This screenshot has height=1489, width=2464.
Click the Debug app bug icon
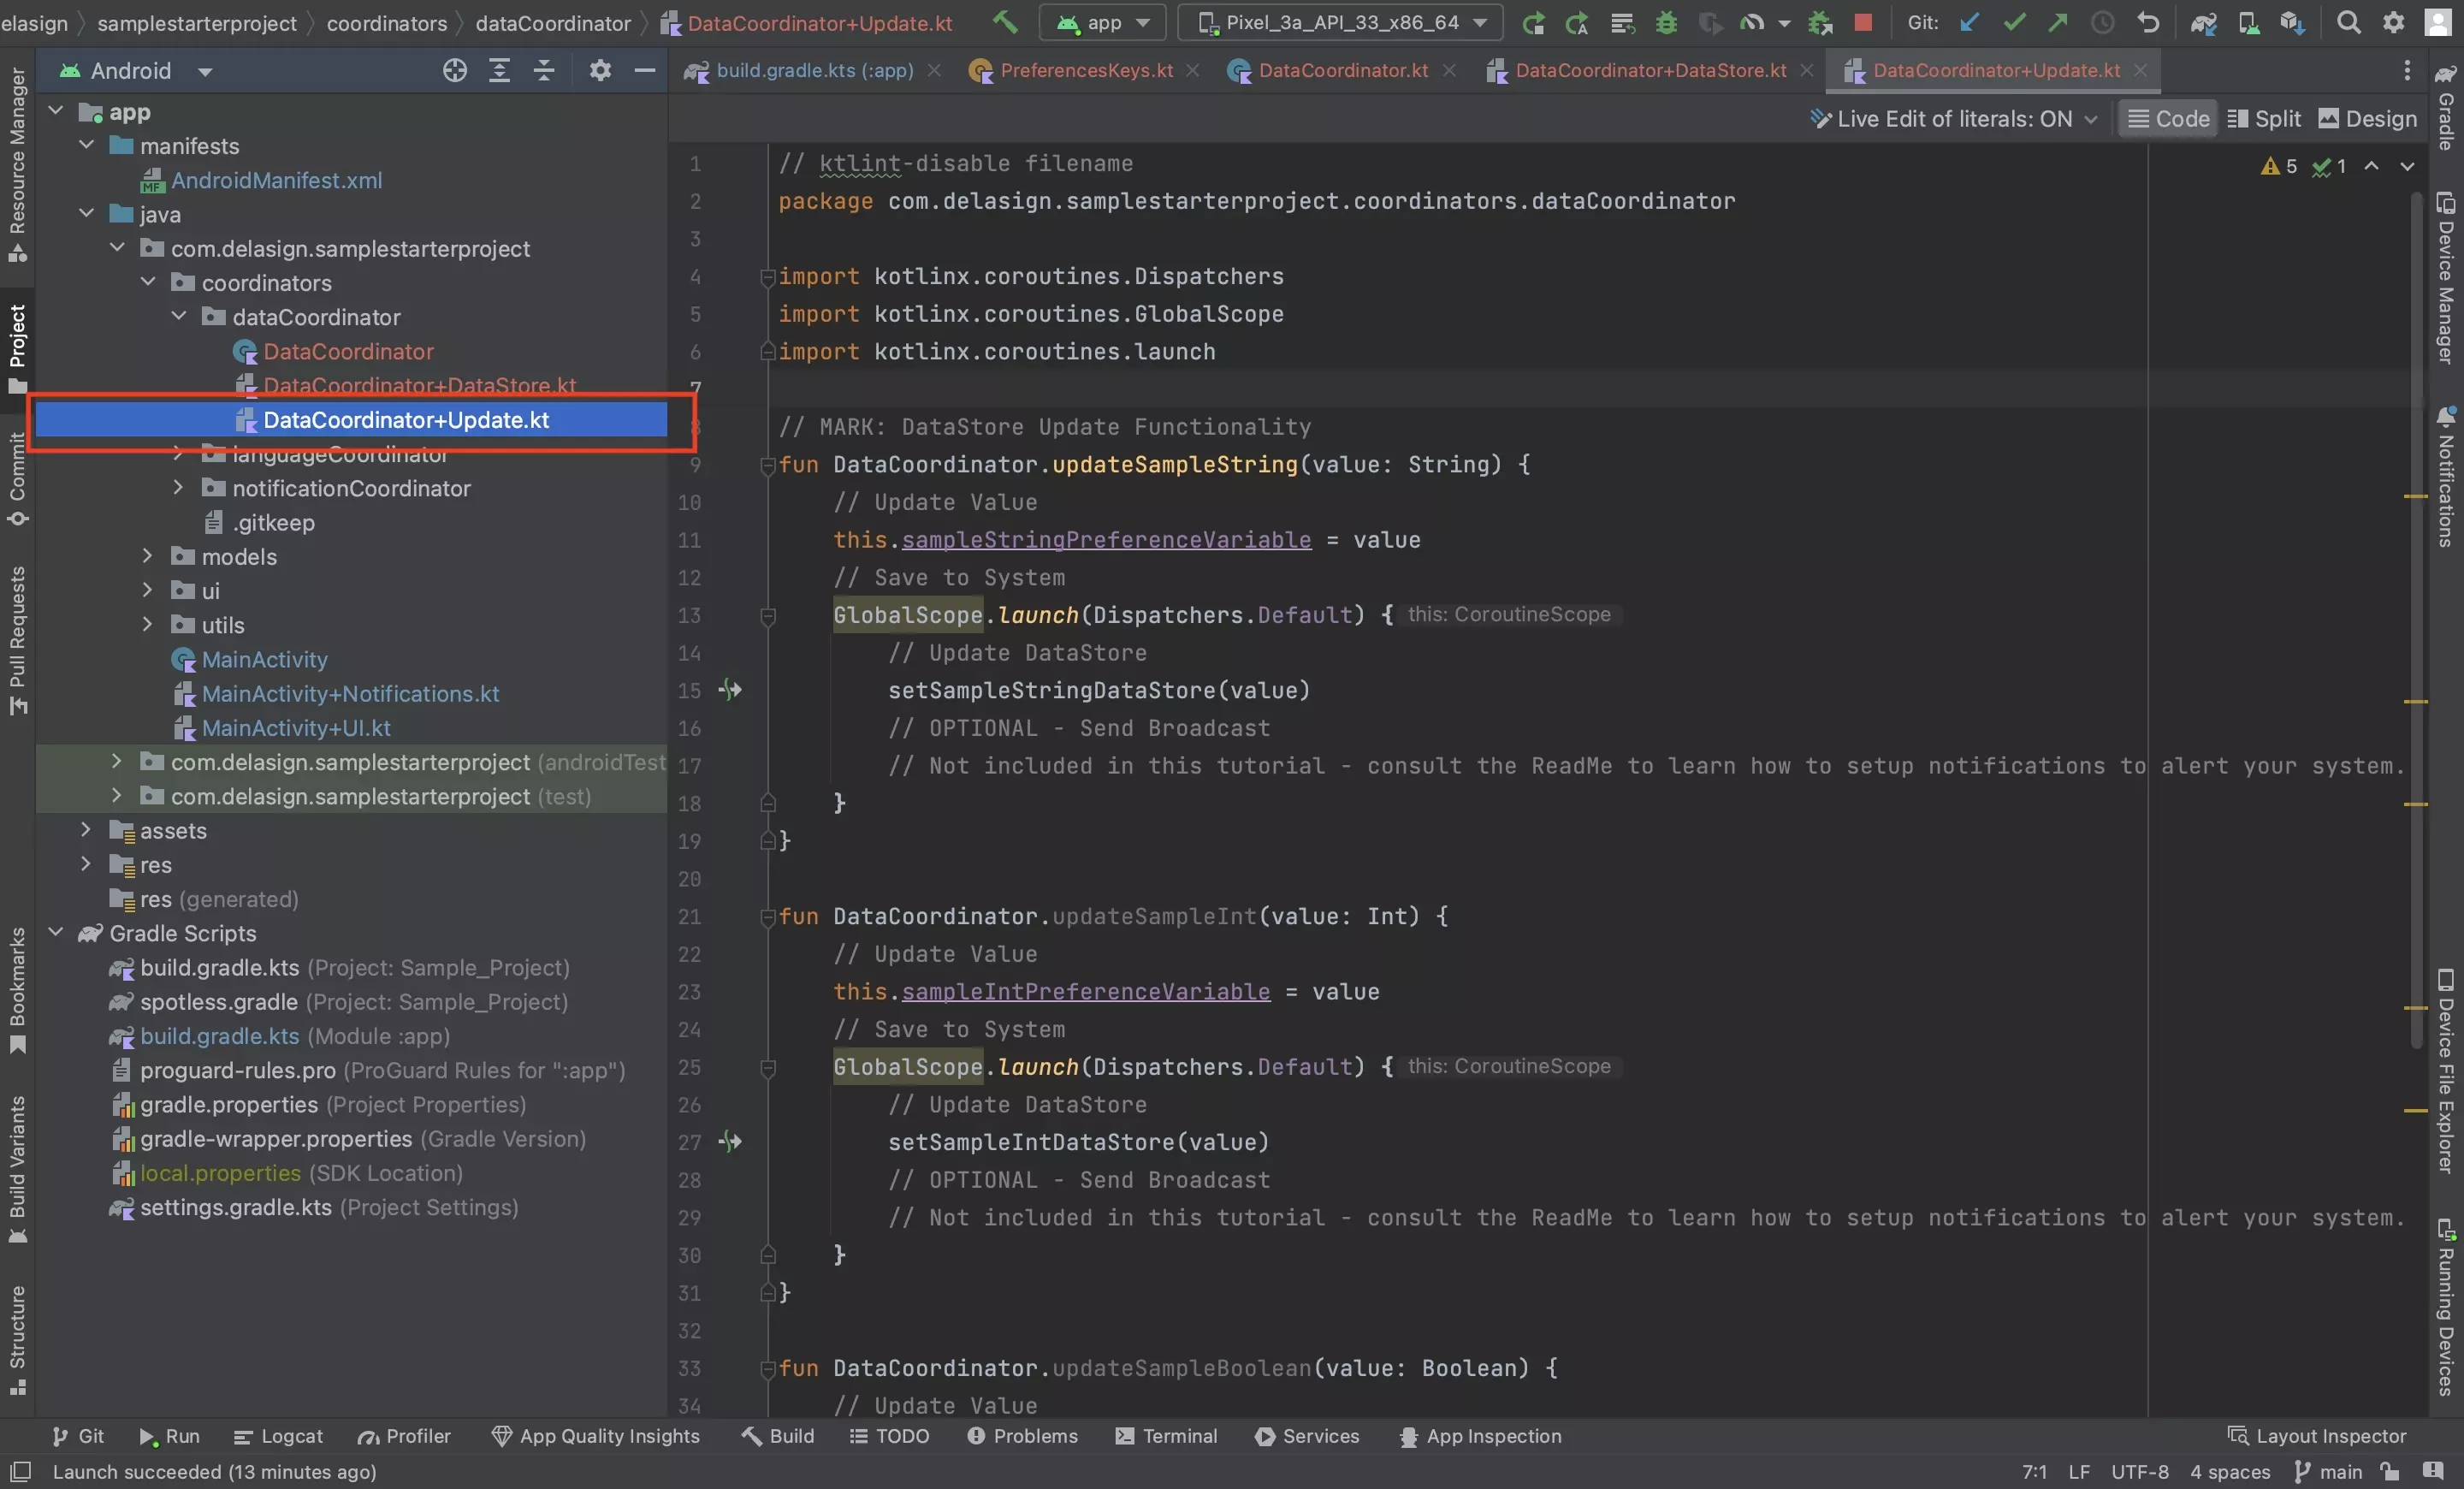[1666, 22]
